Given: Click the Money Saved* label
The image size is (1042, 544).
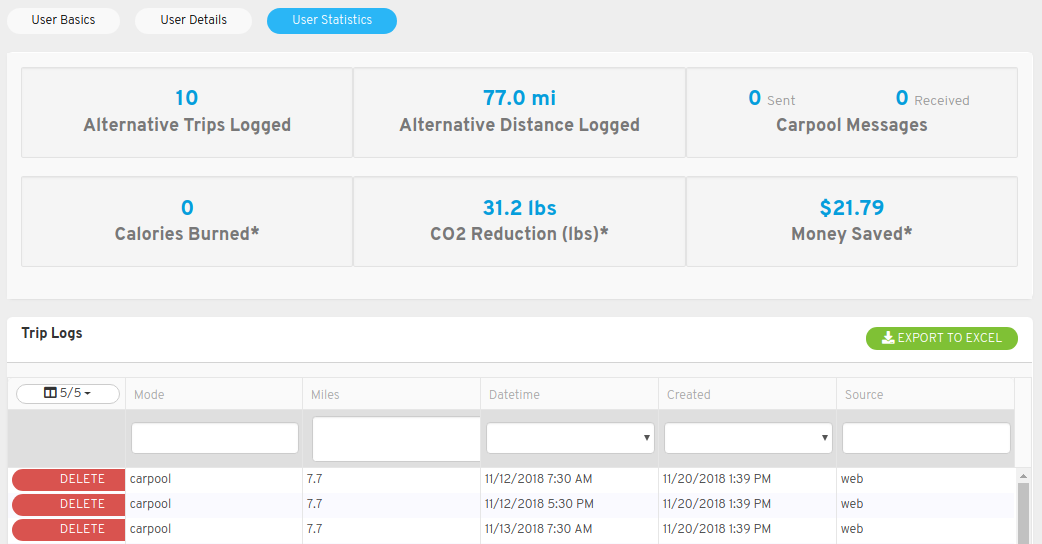Looking at the screenshot, I should pyautogui.click(x=851, y=234).
